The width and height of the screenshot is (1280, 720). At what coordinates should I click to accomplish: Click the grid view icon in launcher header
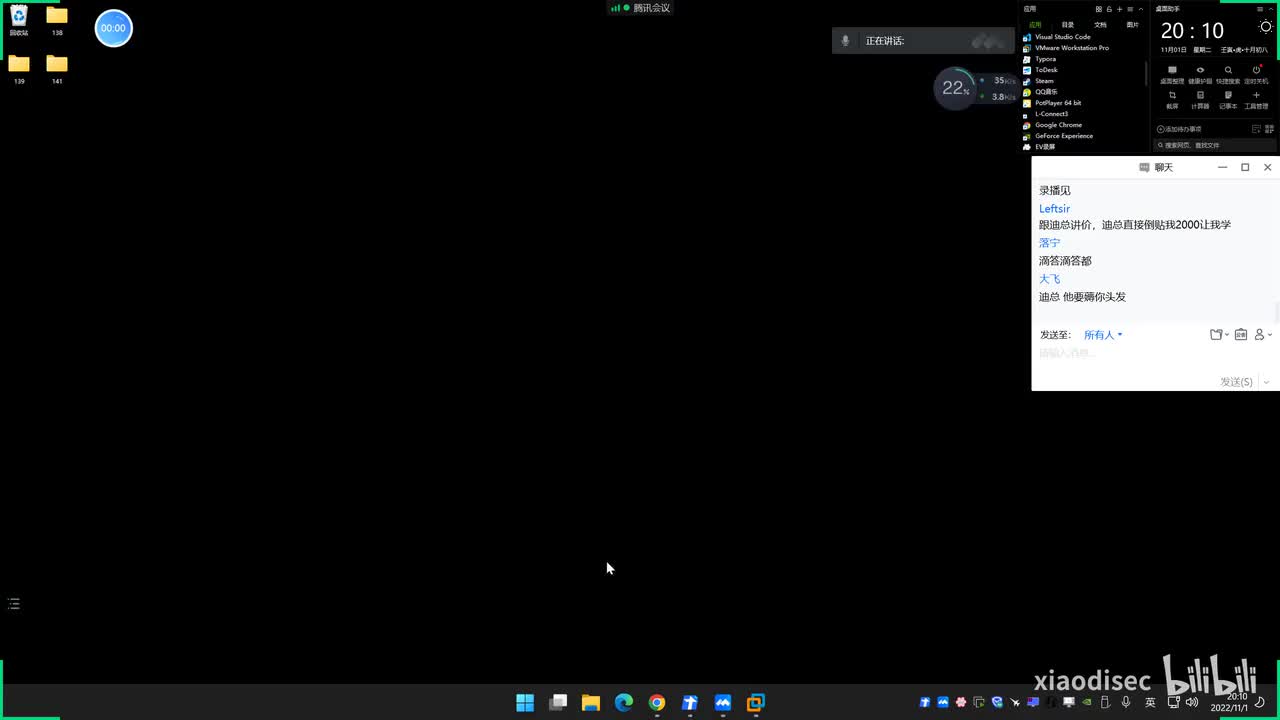[1098, 9]
